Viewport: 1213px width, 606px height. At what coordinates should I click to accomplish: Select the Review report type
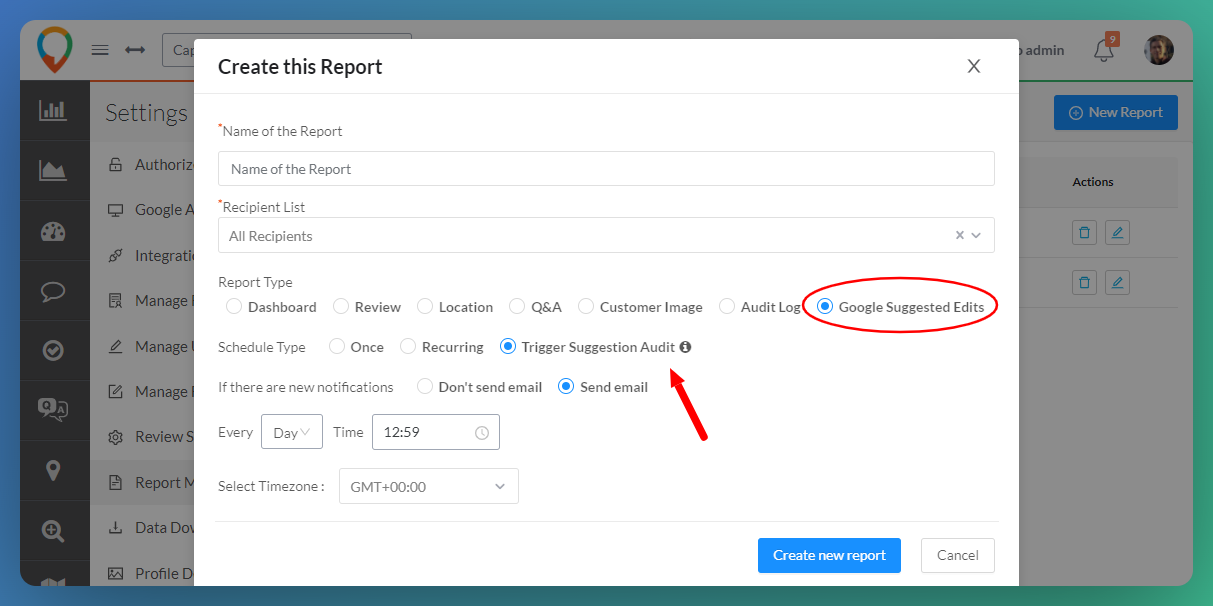pyautogui.click(x=367, y=307)
